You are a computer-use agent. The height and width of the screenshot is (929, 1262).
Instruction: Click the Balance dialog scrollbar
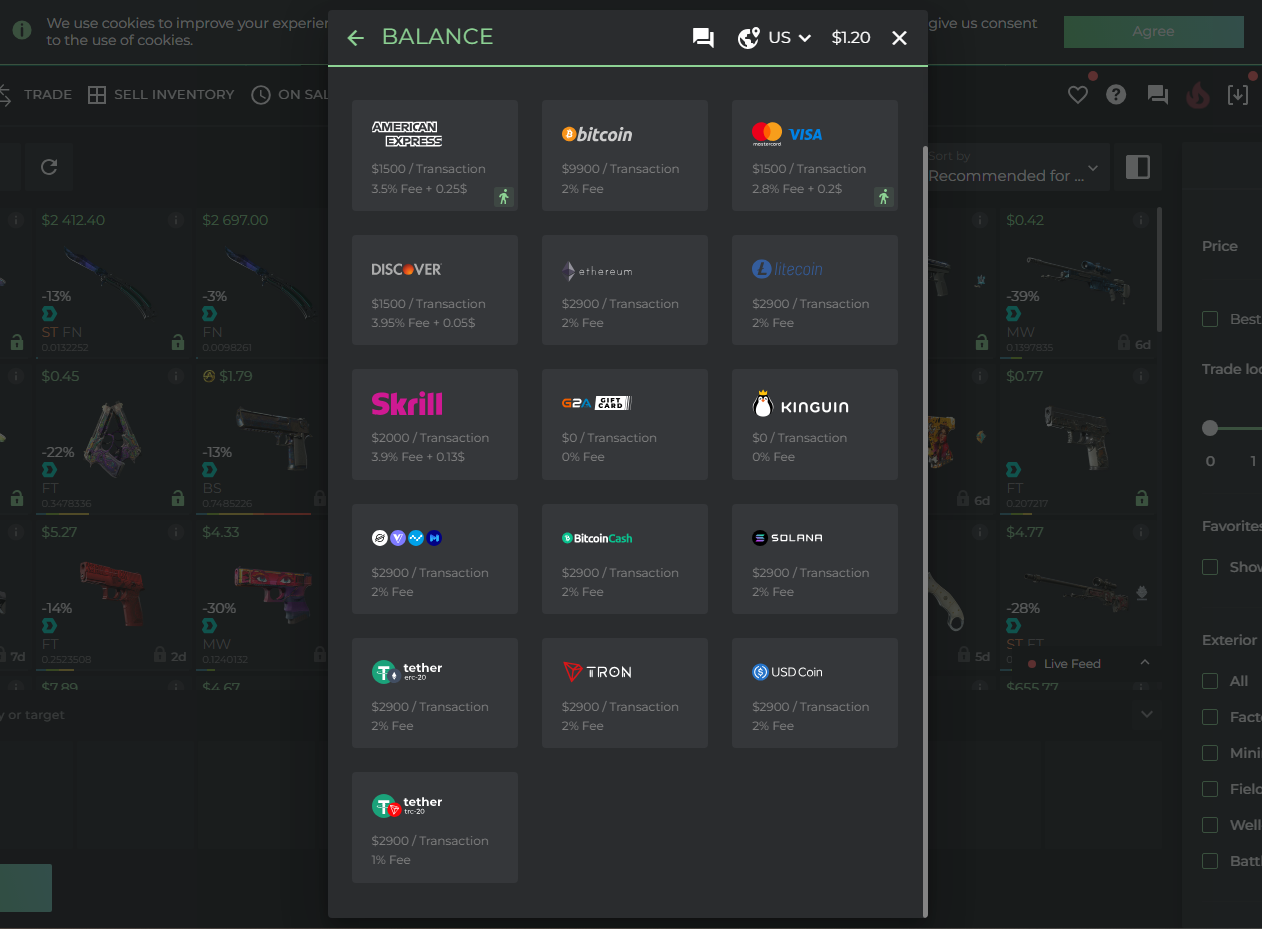click(925, 530)
